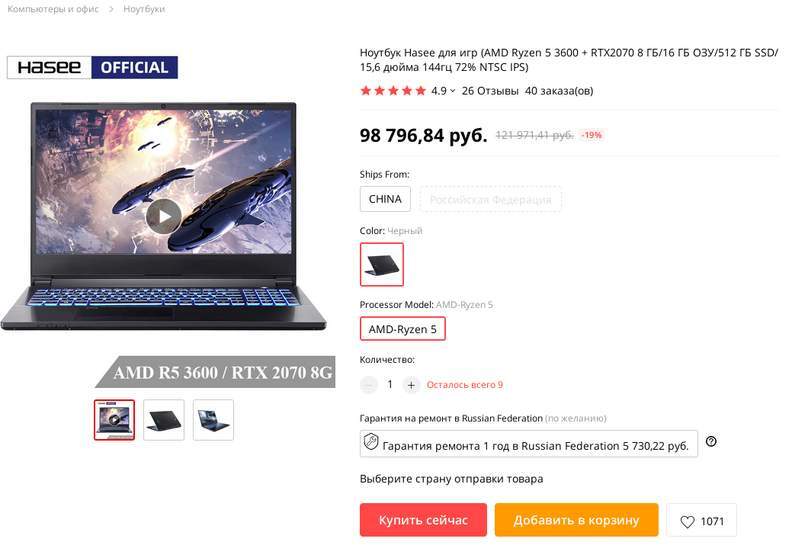Select CHINA as shipping origin
Image resolution: width=792 pixels, height=545 pixels.
pos(385,199)
